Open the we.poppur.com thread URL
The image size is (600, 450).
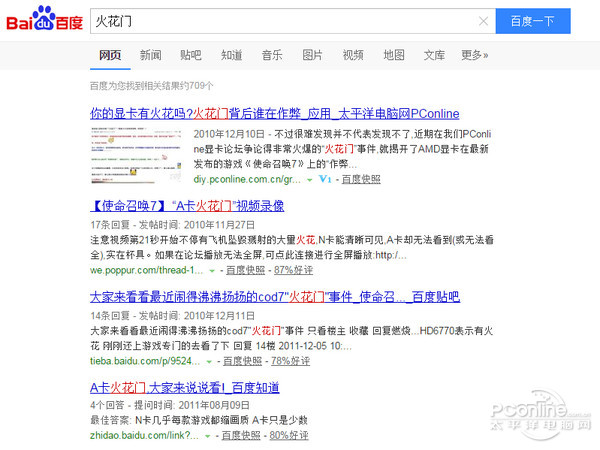[147, 270]
